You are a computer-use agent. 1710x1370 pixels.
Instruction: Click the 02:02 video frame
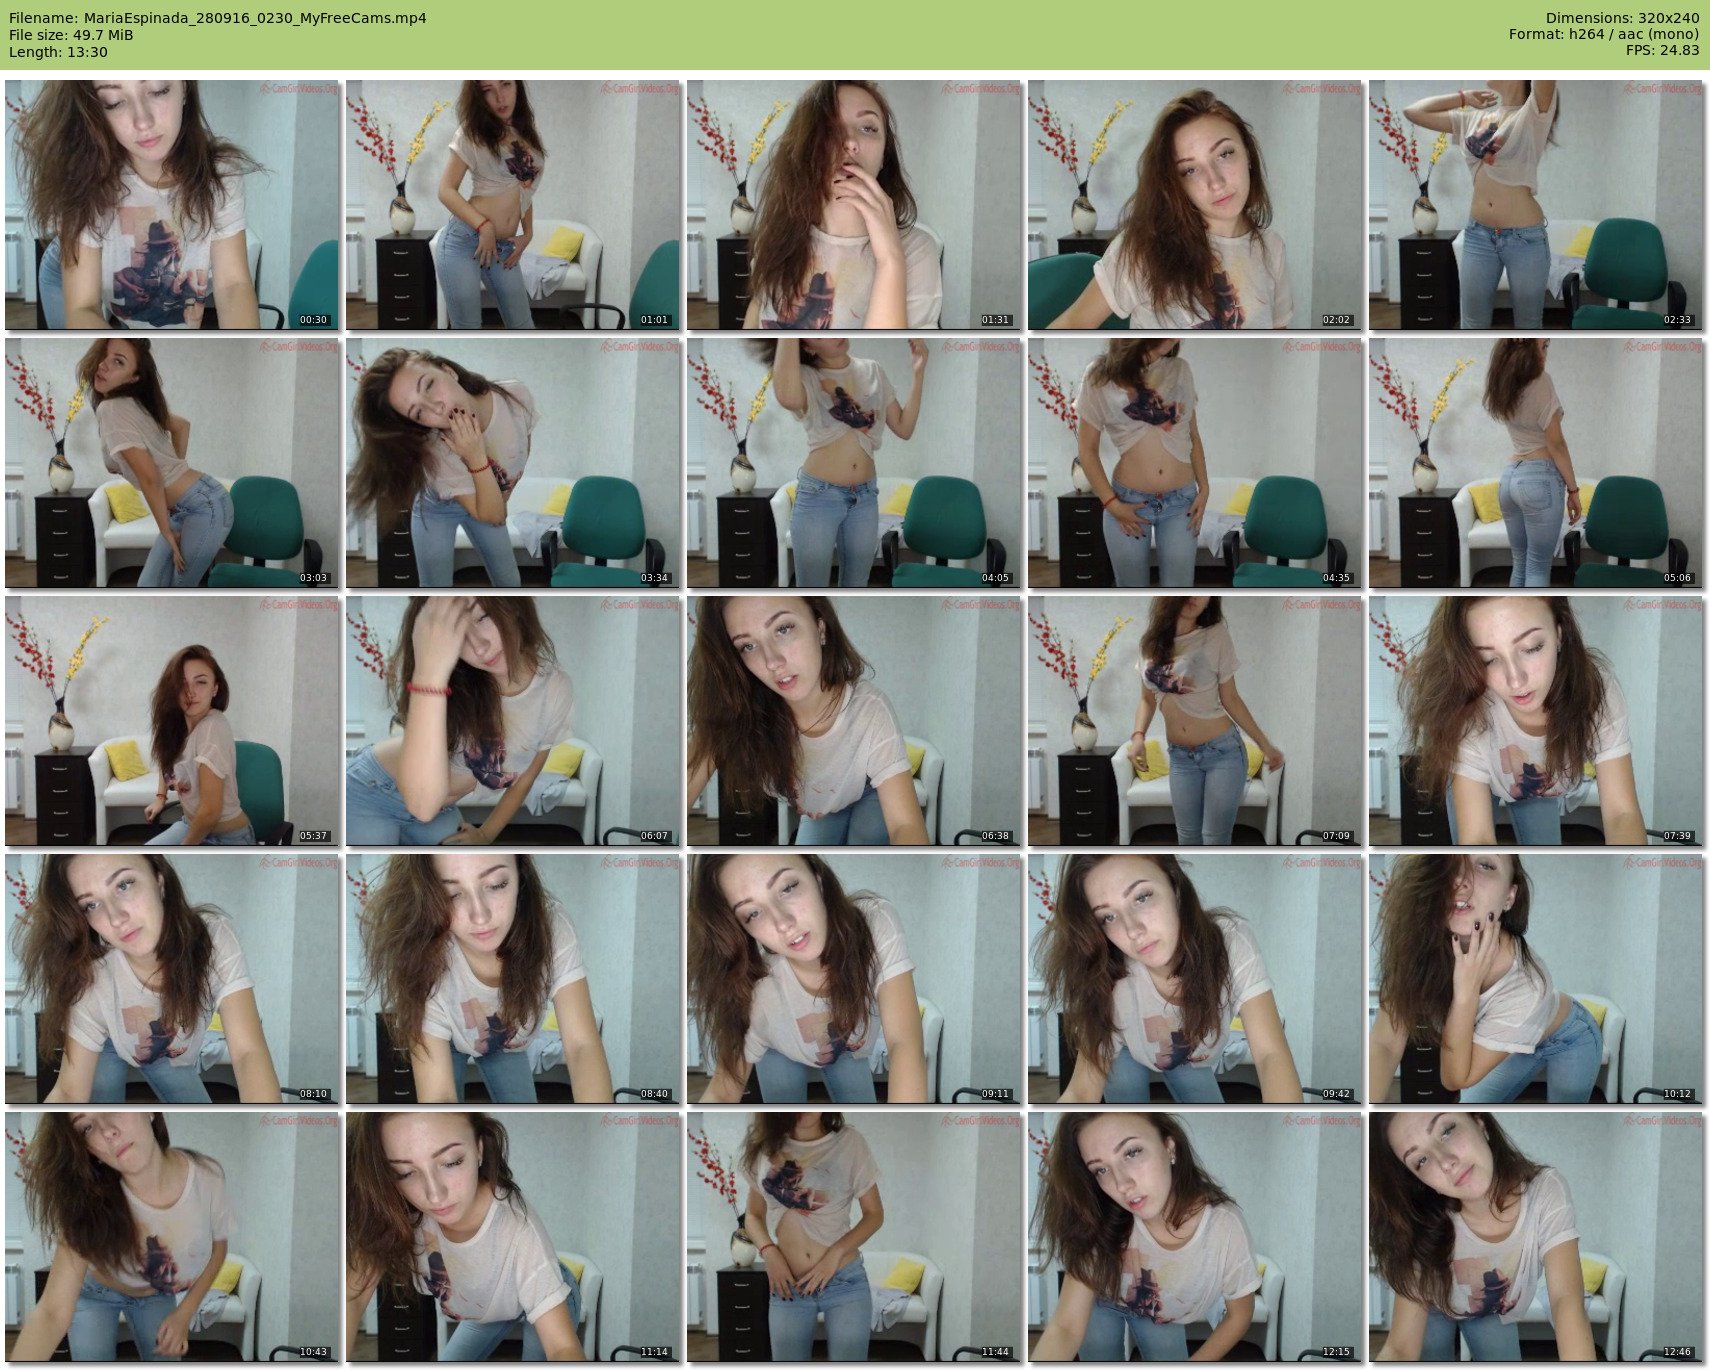pyautogui.click(x=1195, y=205)
